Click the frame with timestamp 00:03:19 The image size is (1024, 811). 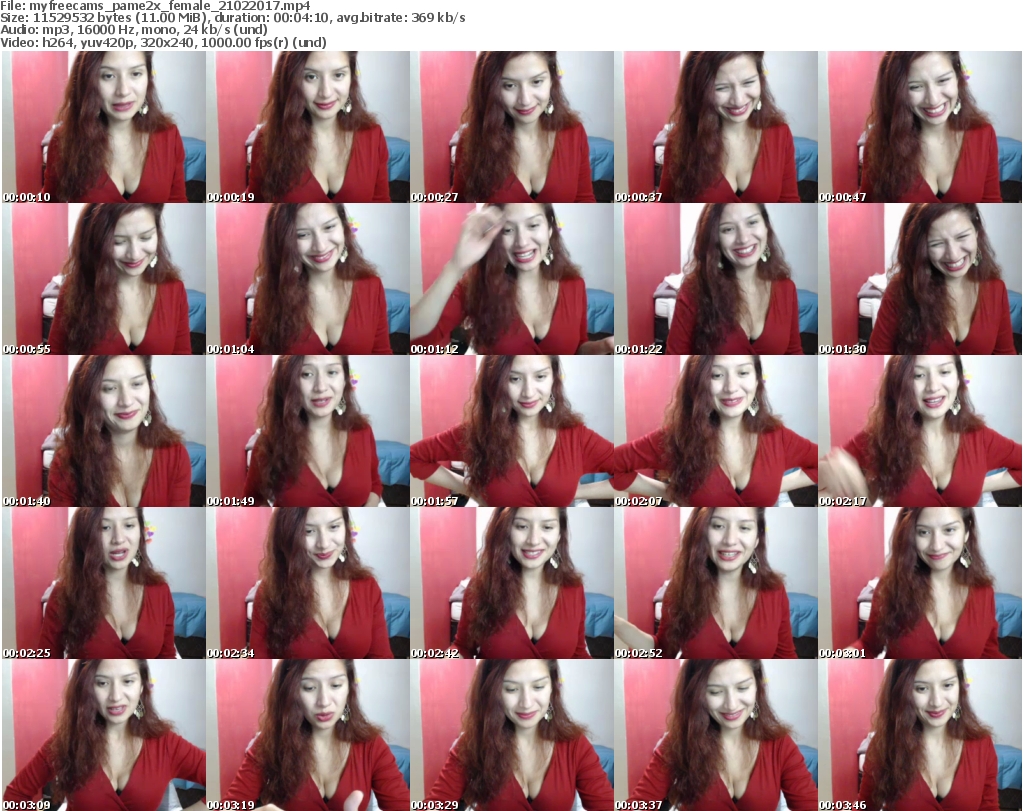tap(308, 735)
